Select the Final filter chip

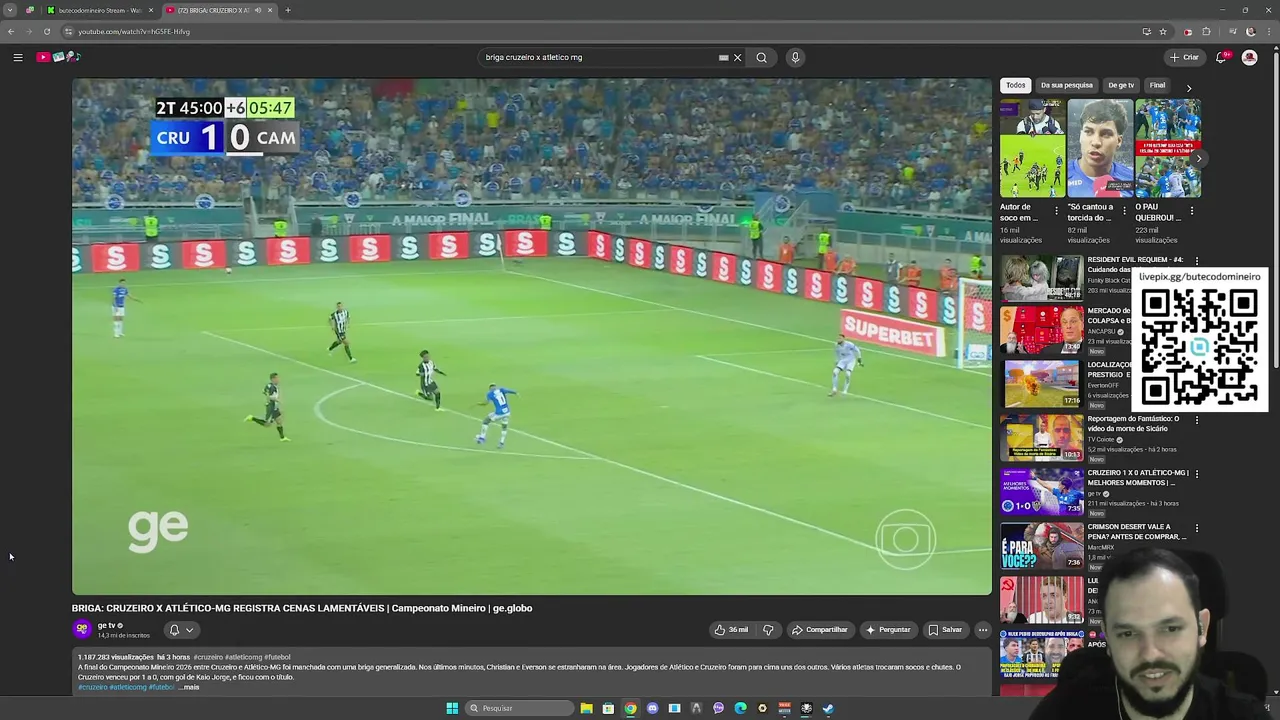pos(1157,85)
